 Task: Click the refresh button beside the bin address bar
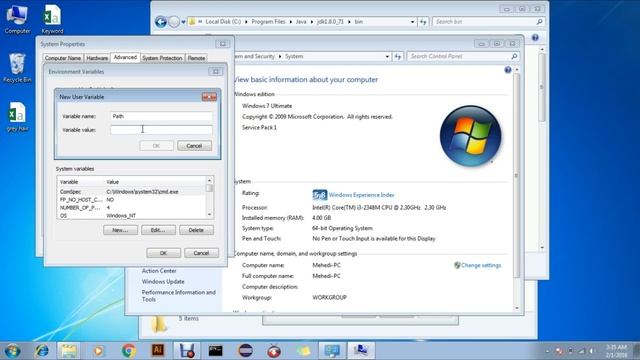[x=423, y=22]
